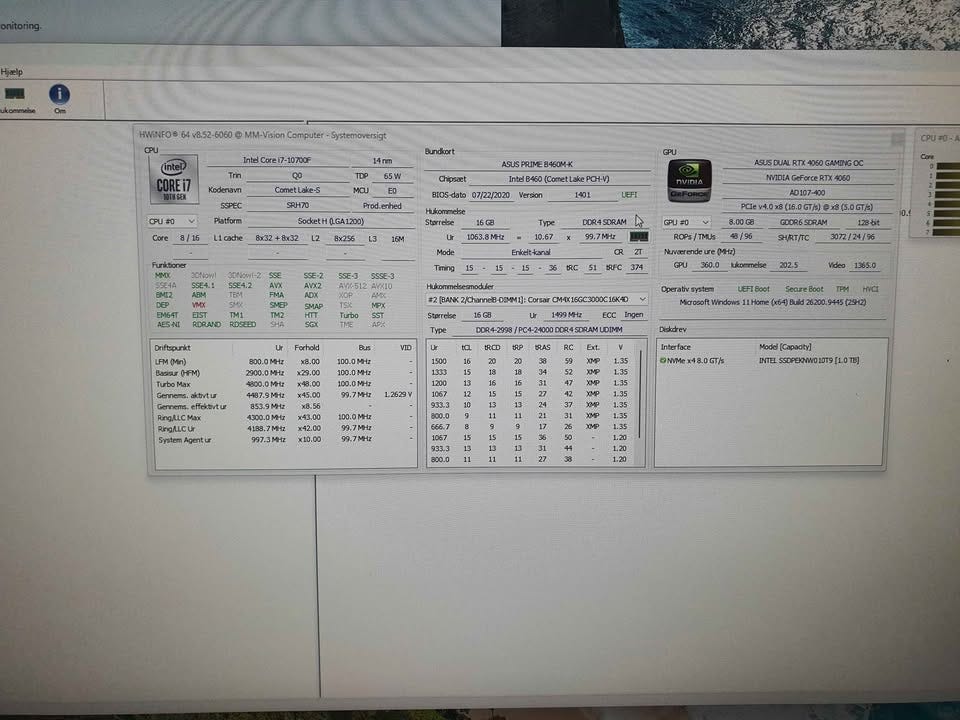Click the tRFC 374 timing value
Viewport: 960px width, 720px height.
point(637,268)
